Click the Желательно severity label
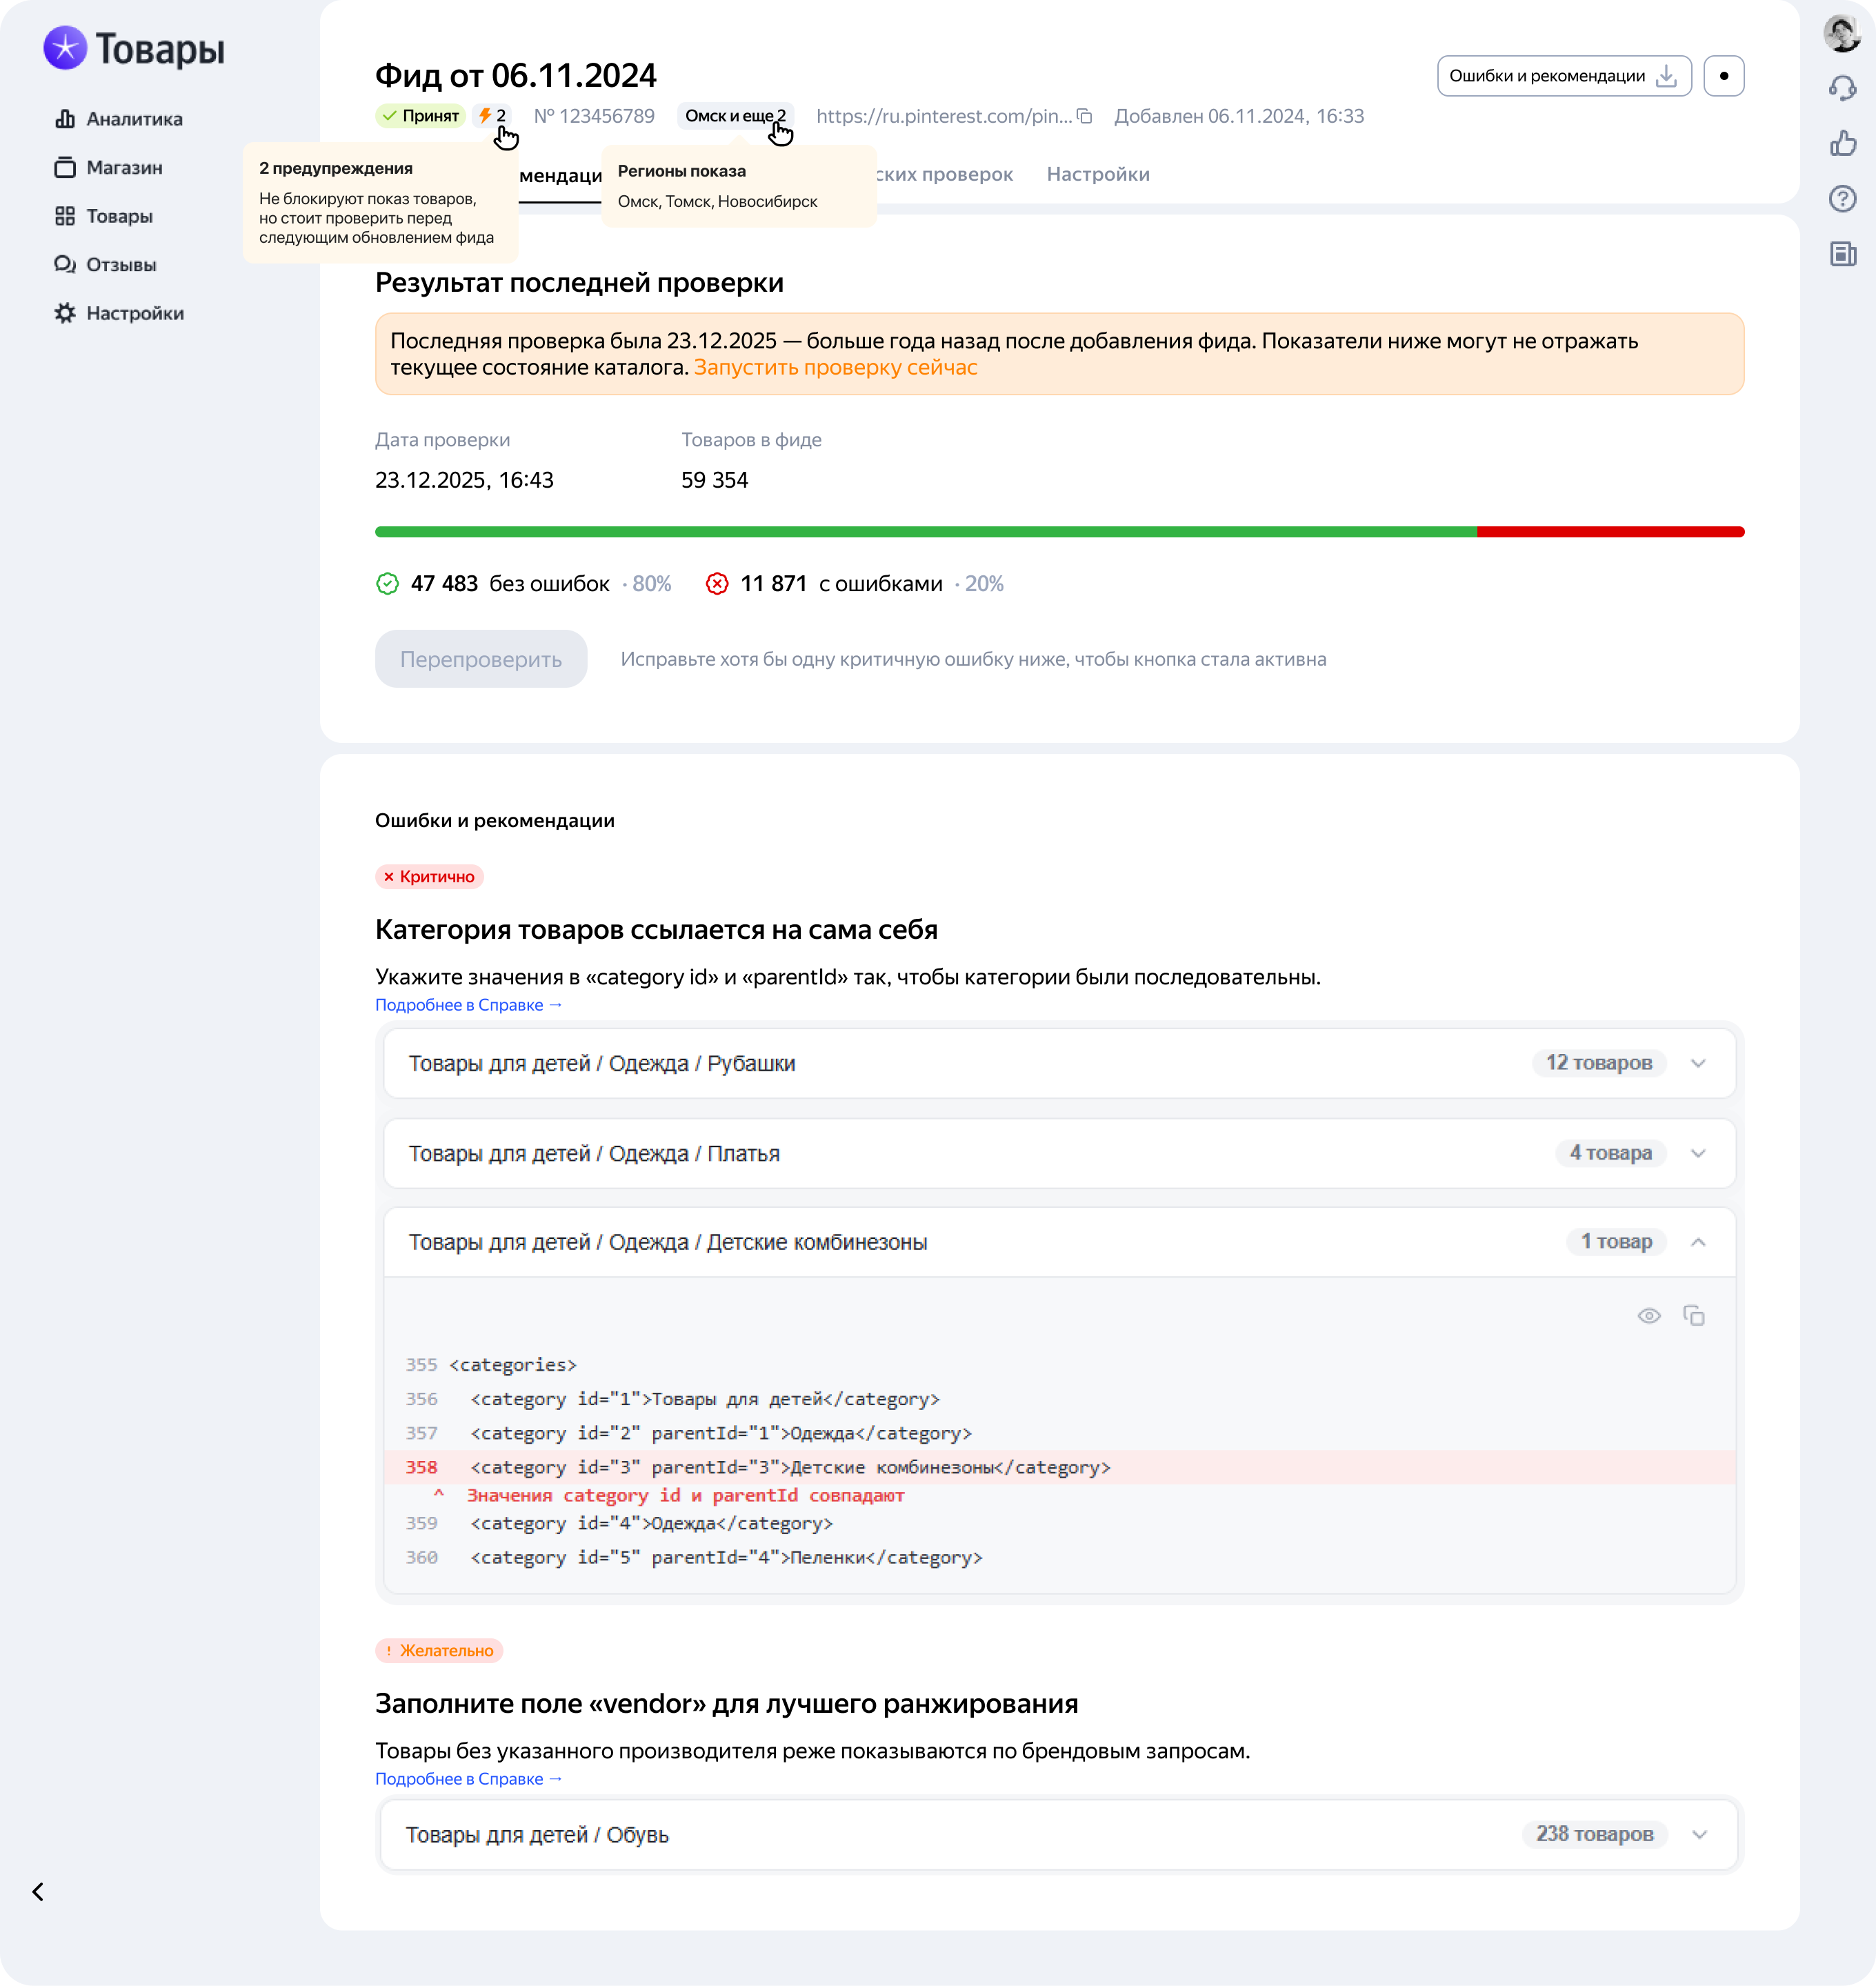Viewport: 1876px width, 1986px height. (439, 1651)
